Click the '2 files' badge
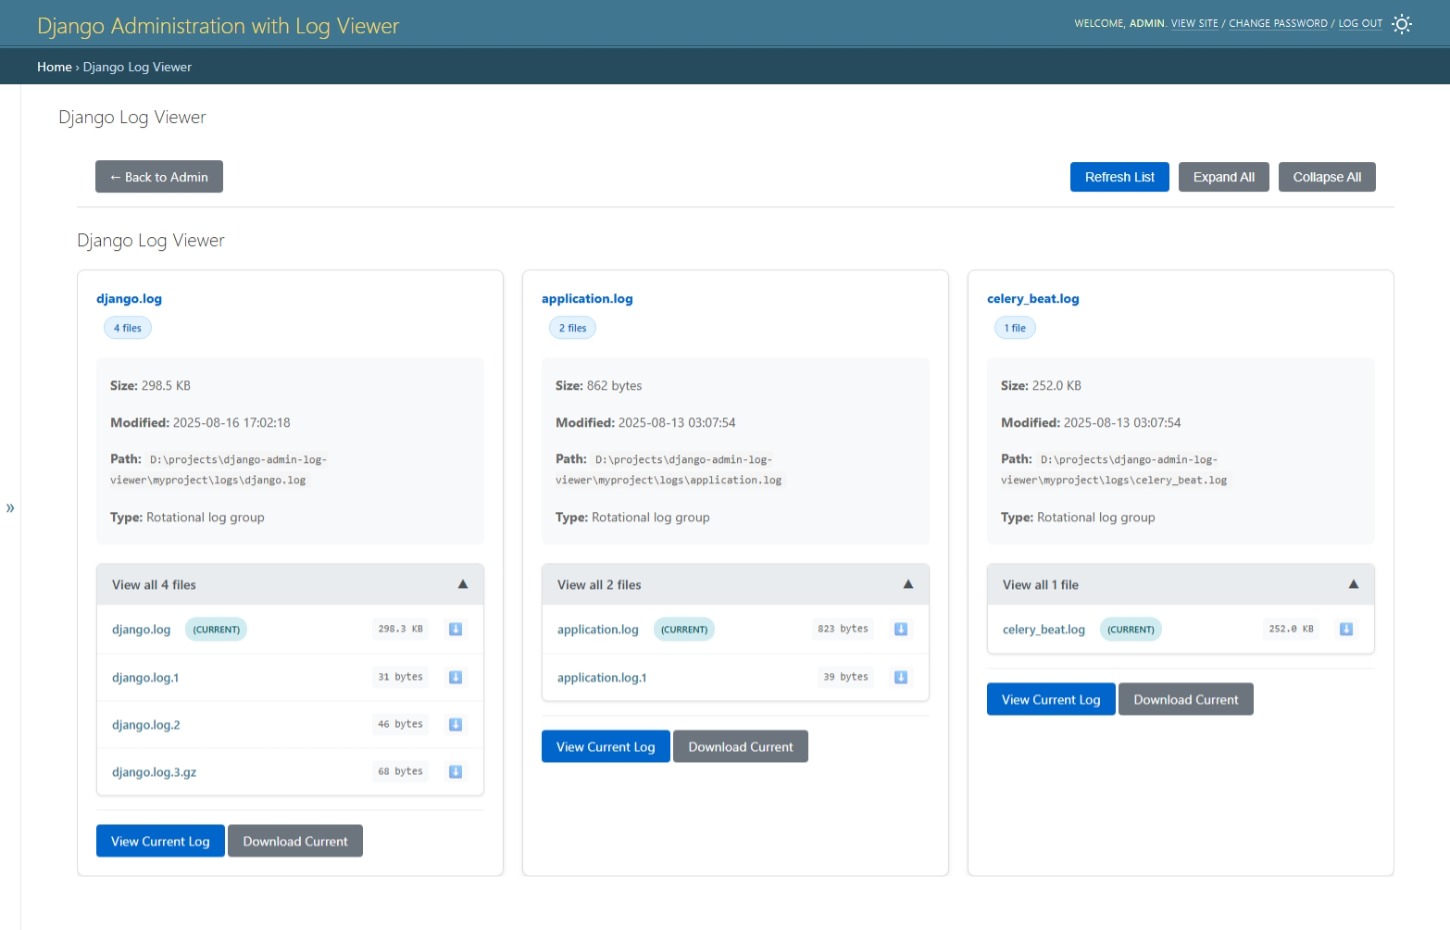 tap(573, 328)
